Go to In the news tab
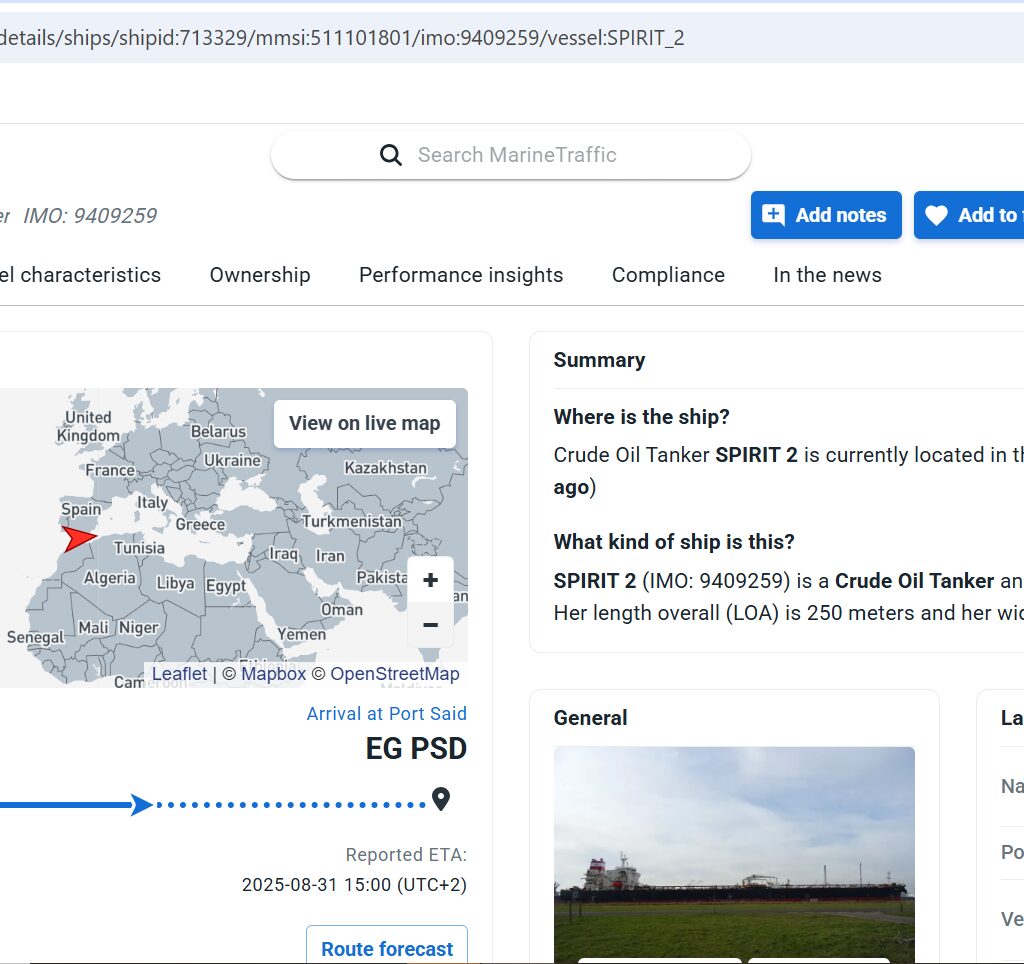 click(827, 275)
